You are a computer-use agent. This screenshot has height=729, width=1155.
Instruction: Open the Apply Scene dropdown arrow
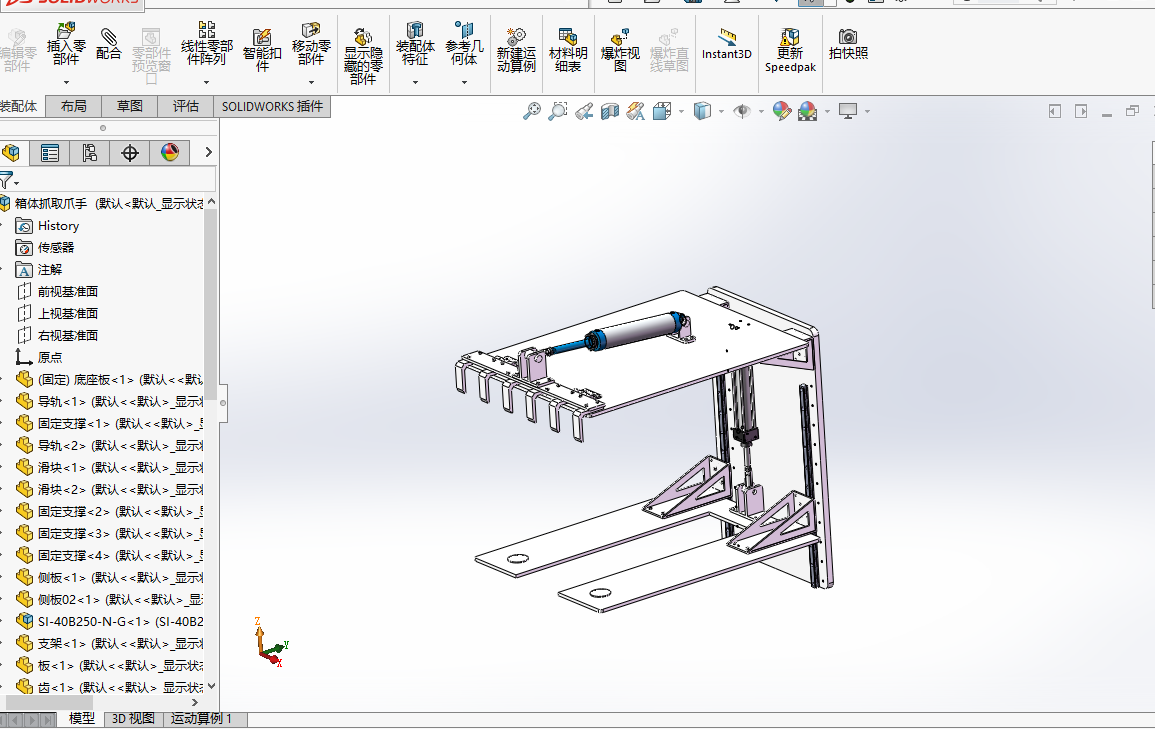(827, 112)
